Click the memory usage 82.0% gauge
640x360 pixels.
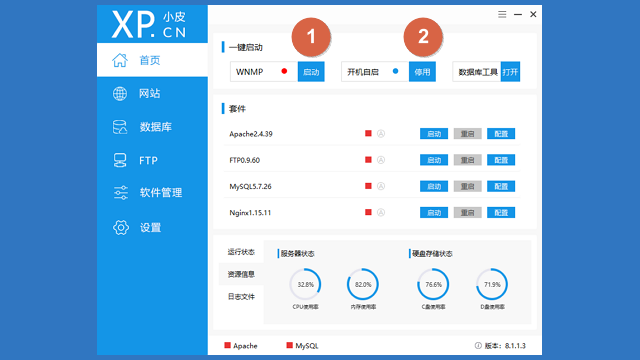tap(363, 284)
